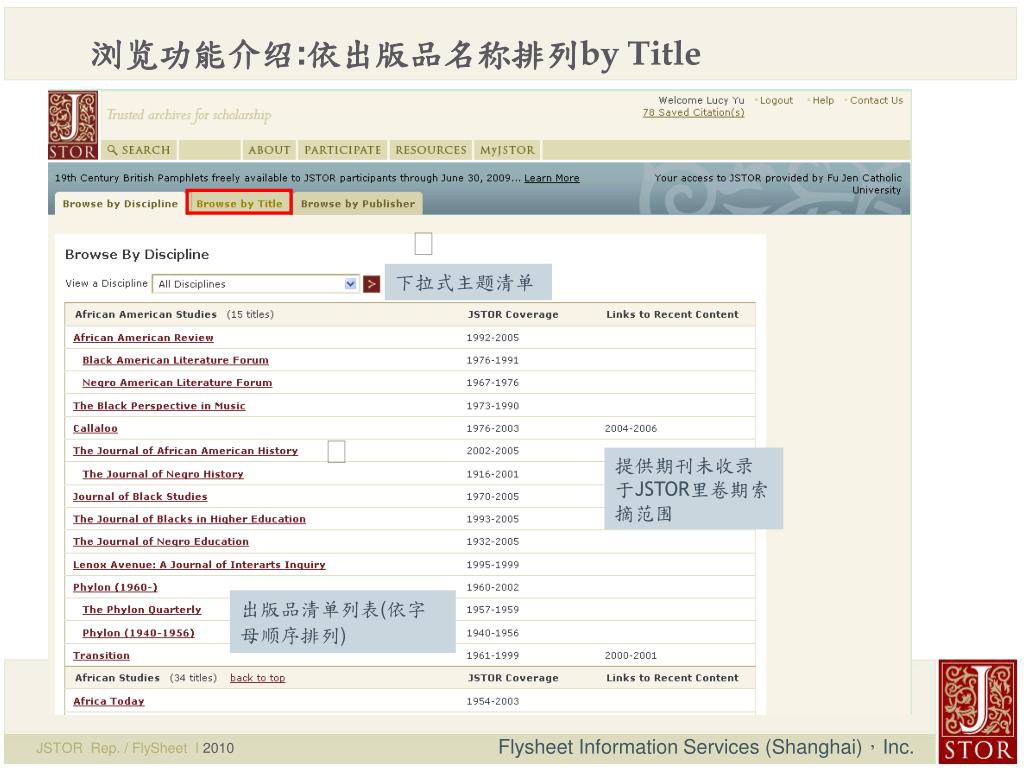Open the Callaloo journal link

[95, 428]
